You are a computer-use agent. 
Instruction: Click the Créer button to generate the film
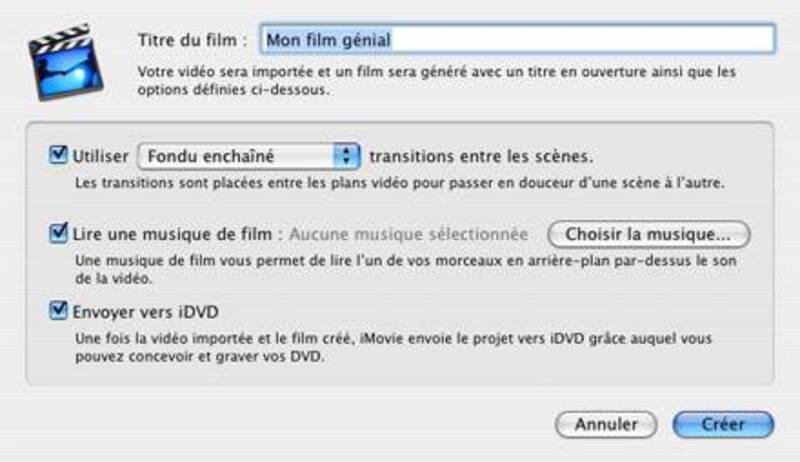pos(723,424)
